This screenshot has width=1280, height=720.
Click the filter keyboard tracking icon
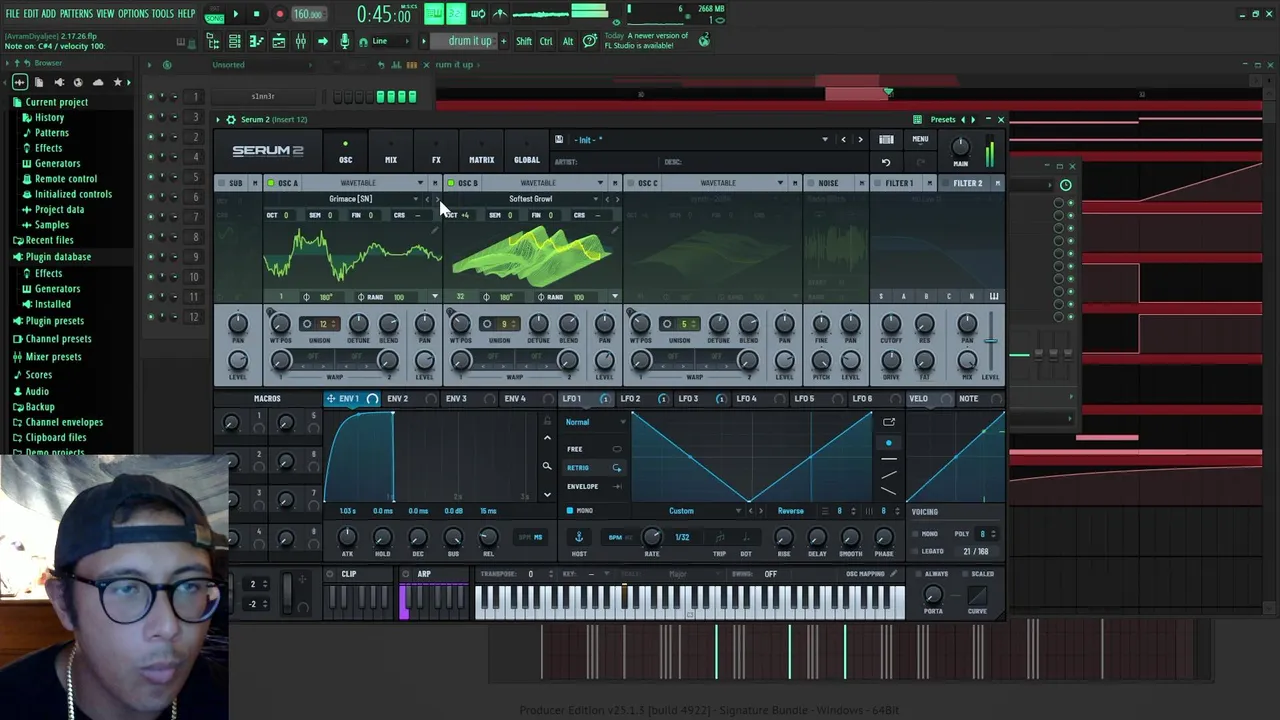click(x=994, y=296)
